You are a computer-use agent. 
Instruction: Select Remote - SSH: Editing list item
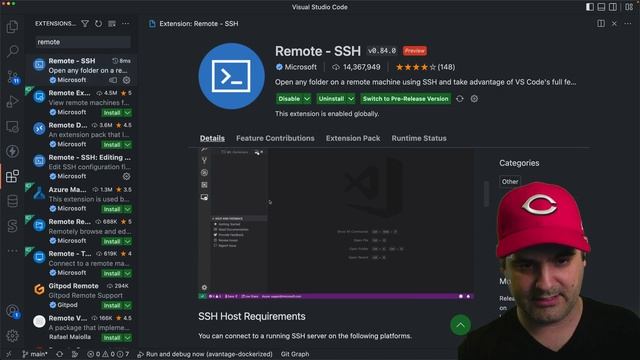(x=82, y=167)
